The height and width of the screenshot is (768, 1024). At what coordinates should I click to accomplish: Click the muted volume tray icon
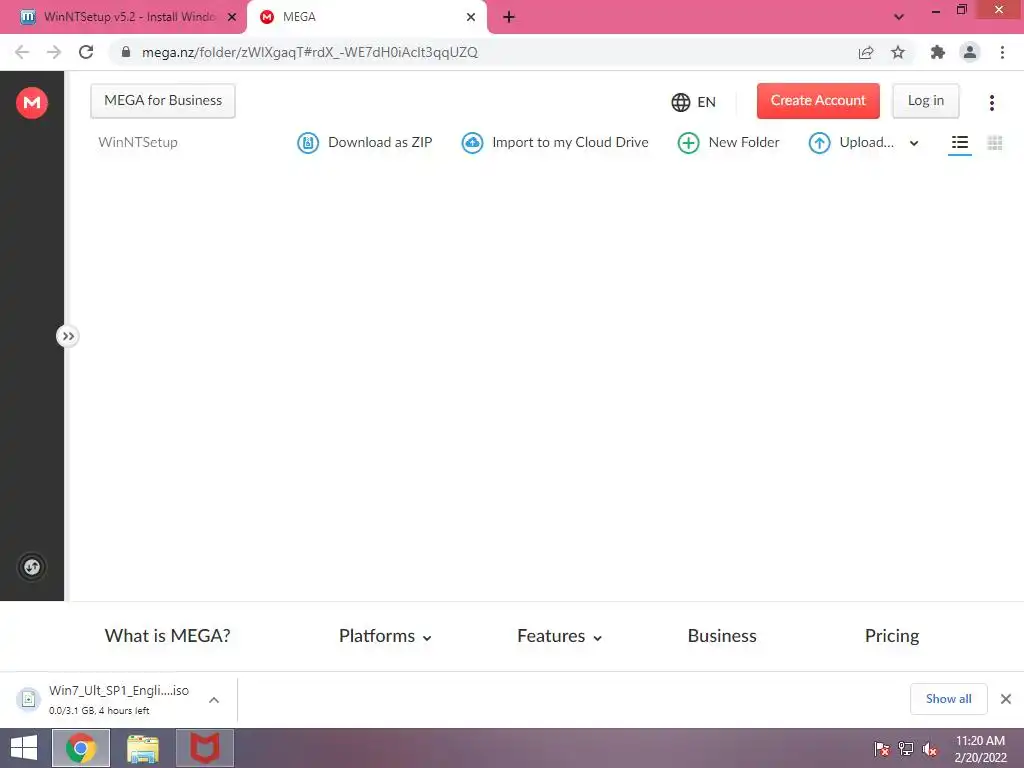pyautogui.click(x=931, y=749)
